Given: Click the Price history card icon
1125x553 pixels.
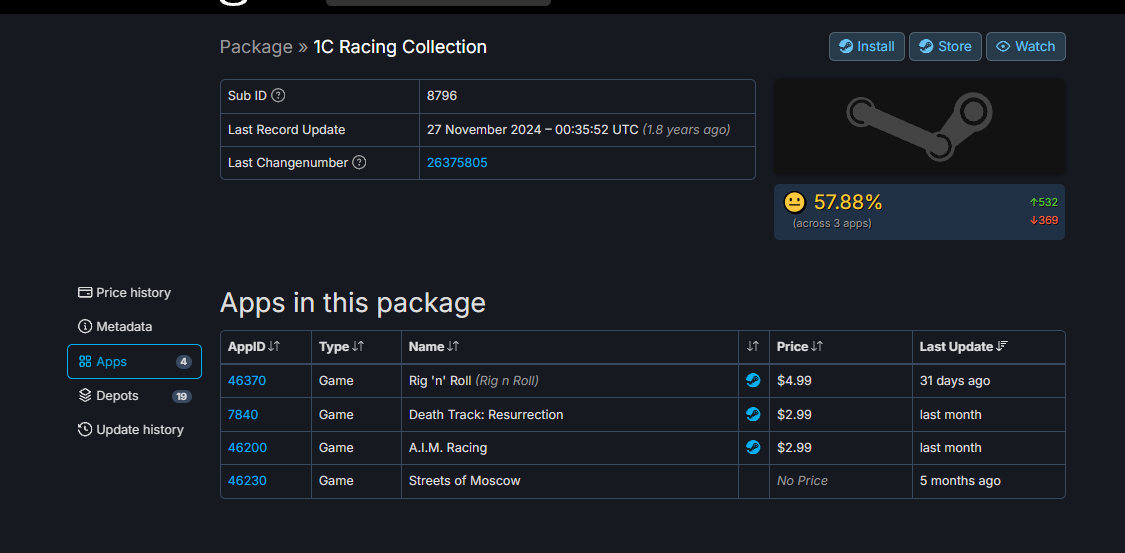Looking at the screenshot, I should pyautogui.click(x=85, y=293).
